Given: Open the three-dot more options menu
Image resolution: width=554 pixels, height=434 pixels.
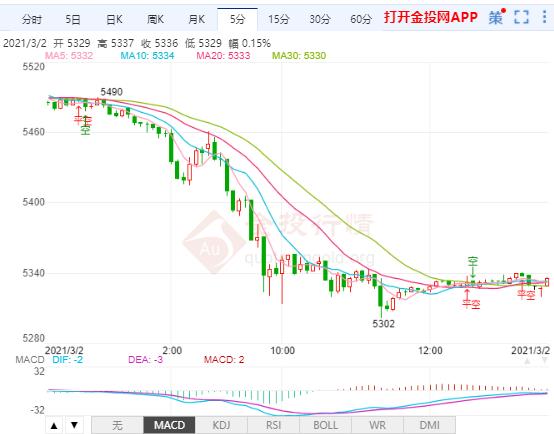Looking at the screenshot, I should [x=544, y=17].
